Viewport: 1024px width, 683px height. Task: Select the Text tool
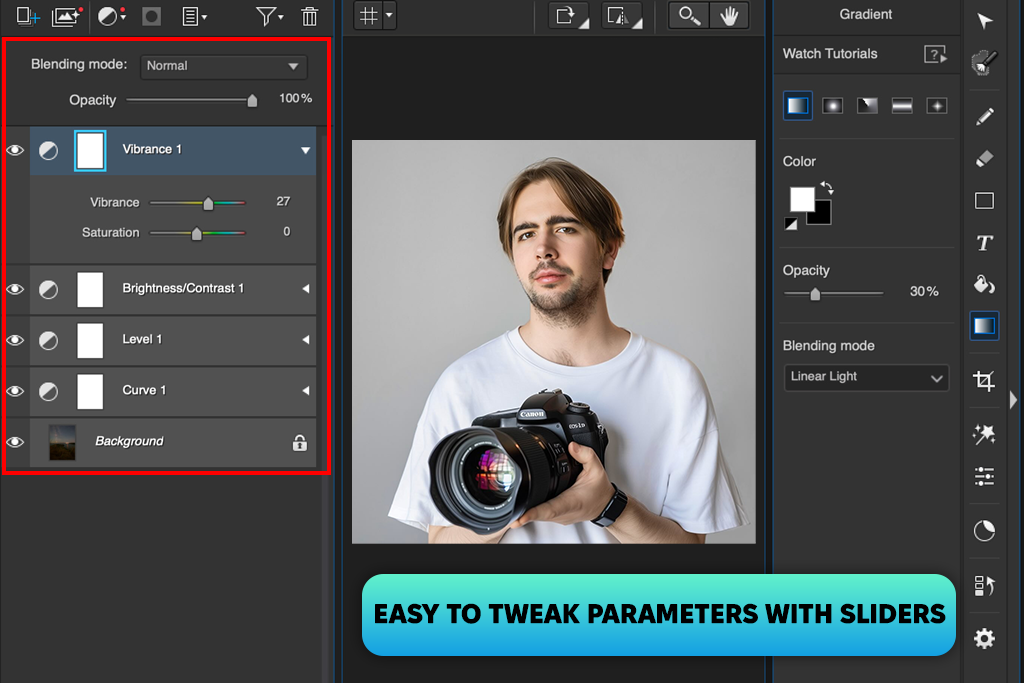pos(984,243)
